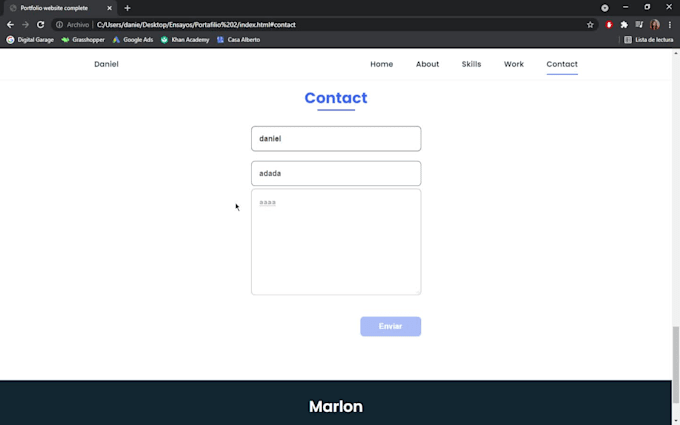Focus the name field containing daniel
Image resolution: width=680 pixels, height=425 pixels.
[x=336, y=139]
